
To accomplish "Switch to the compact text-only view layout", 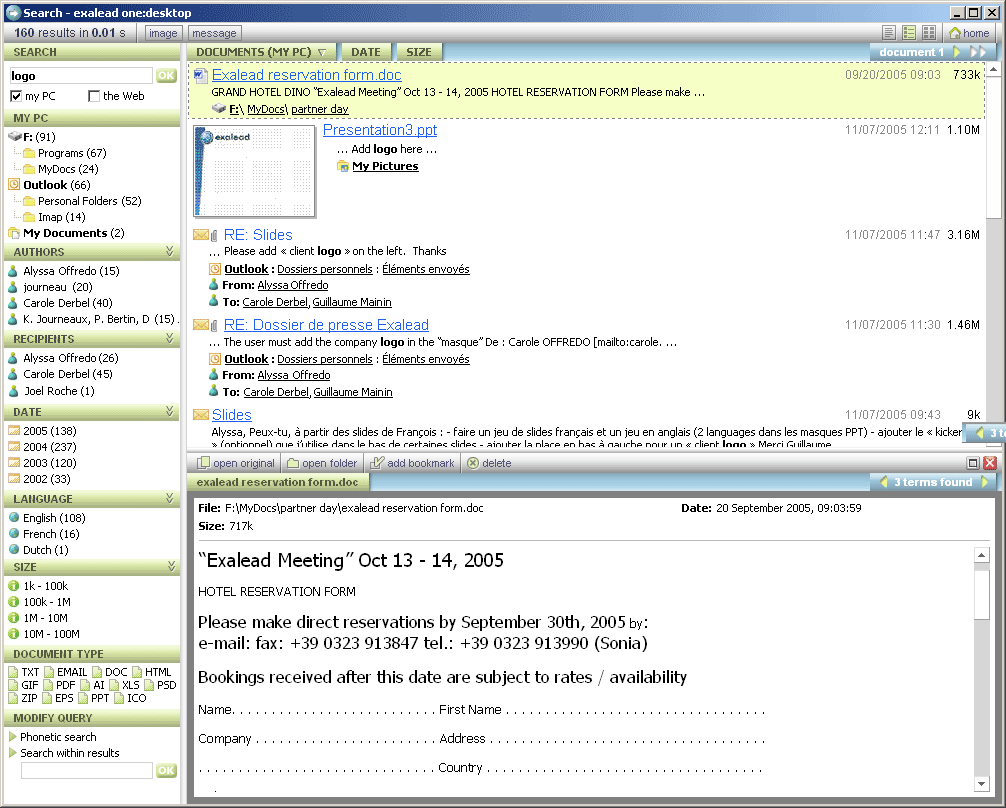I will 890,33.
